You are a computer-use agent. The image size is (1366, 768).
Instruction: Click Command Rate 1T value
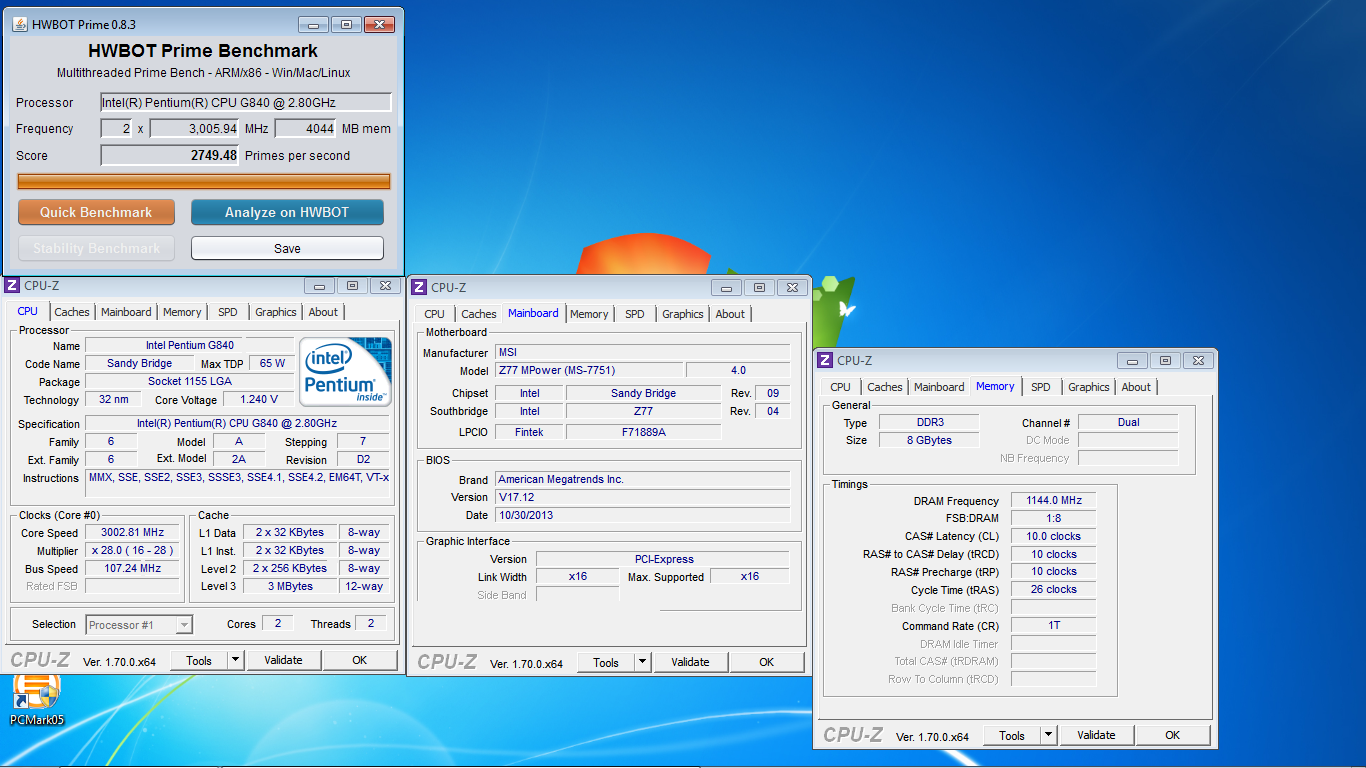[1053, 626]
